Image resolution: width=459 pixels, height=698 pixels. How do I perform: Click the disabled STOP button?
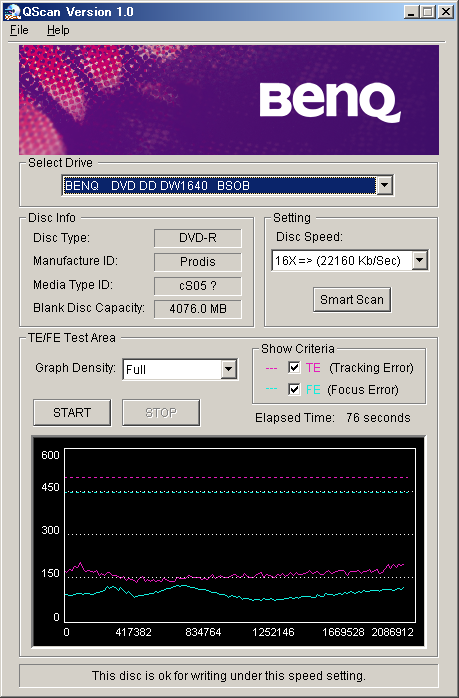pyautogui.click(x=161, y=413)
